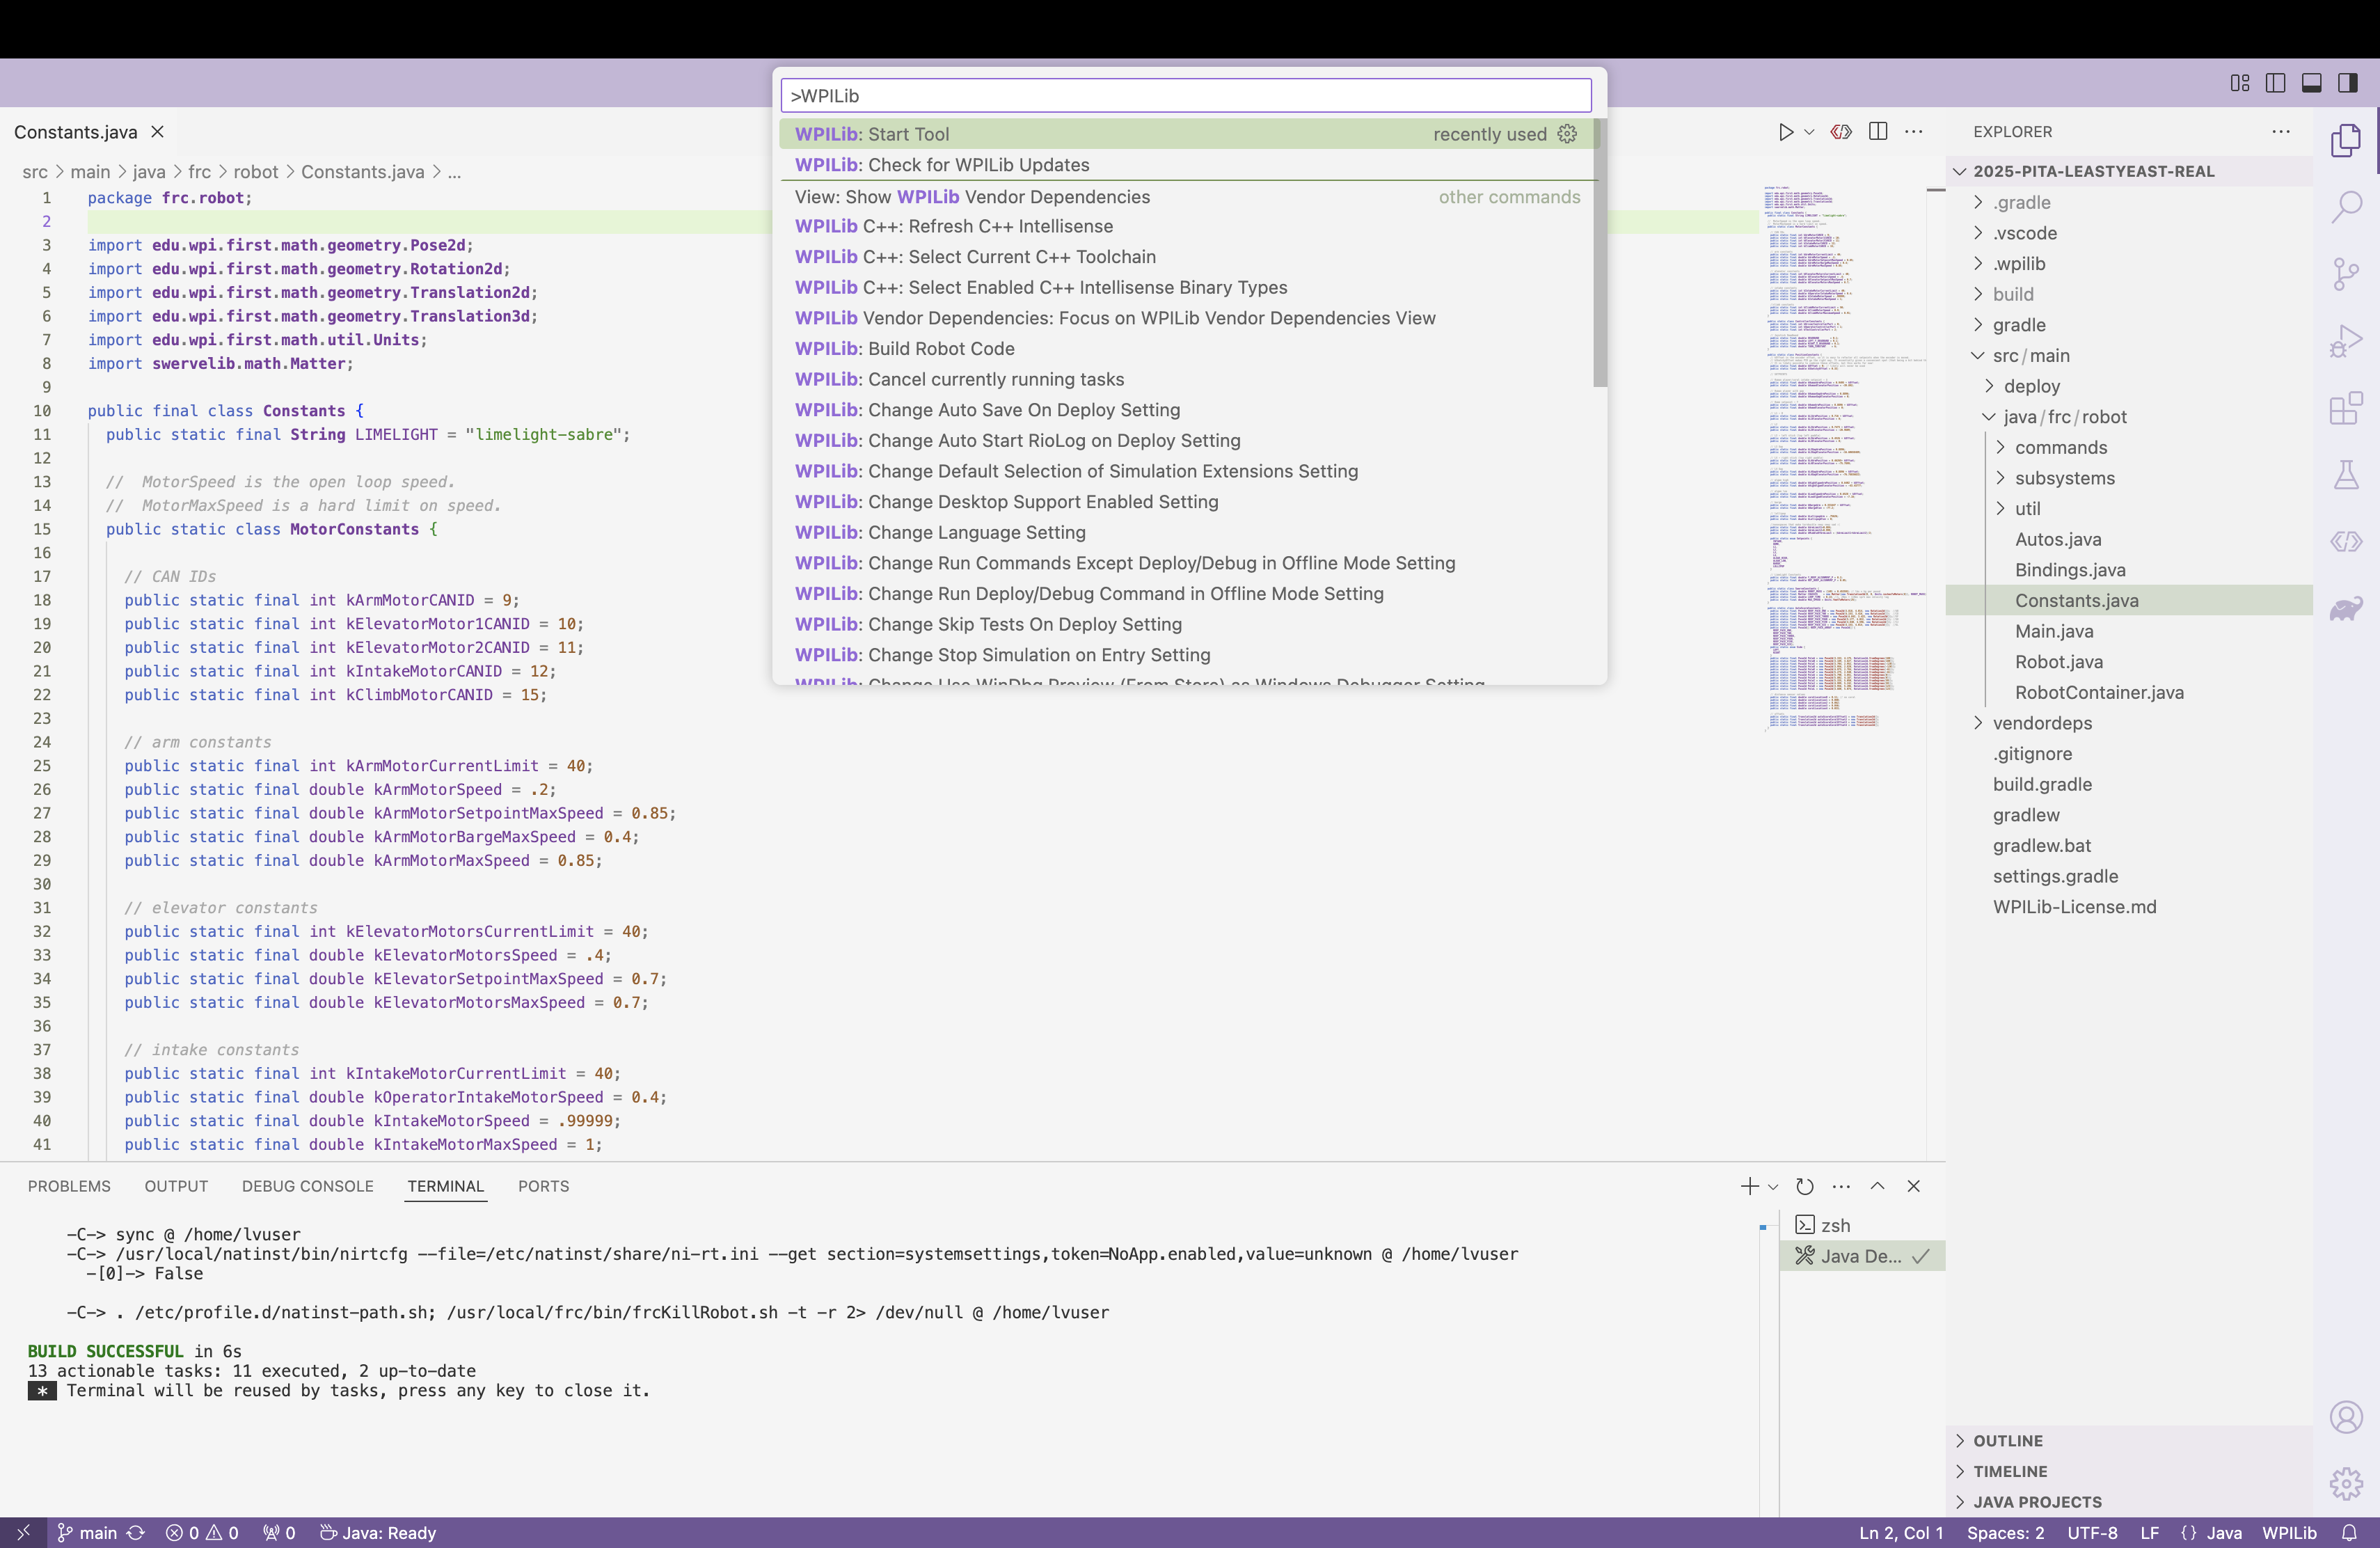Expand the OUTLINE section
Screen dimensions: 2380x1548
2130,1441
